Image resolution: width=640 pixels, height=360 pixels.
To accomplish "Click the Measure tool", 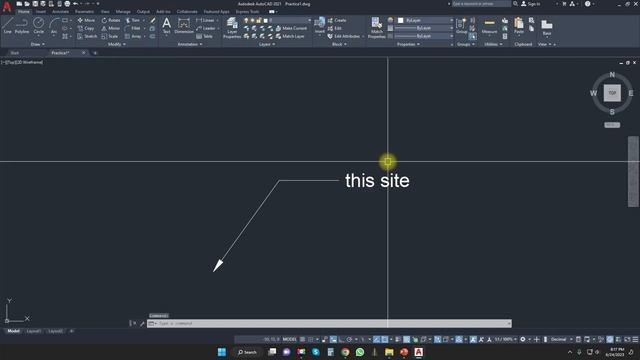I will tap(489, 26).
